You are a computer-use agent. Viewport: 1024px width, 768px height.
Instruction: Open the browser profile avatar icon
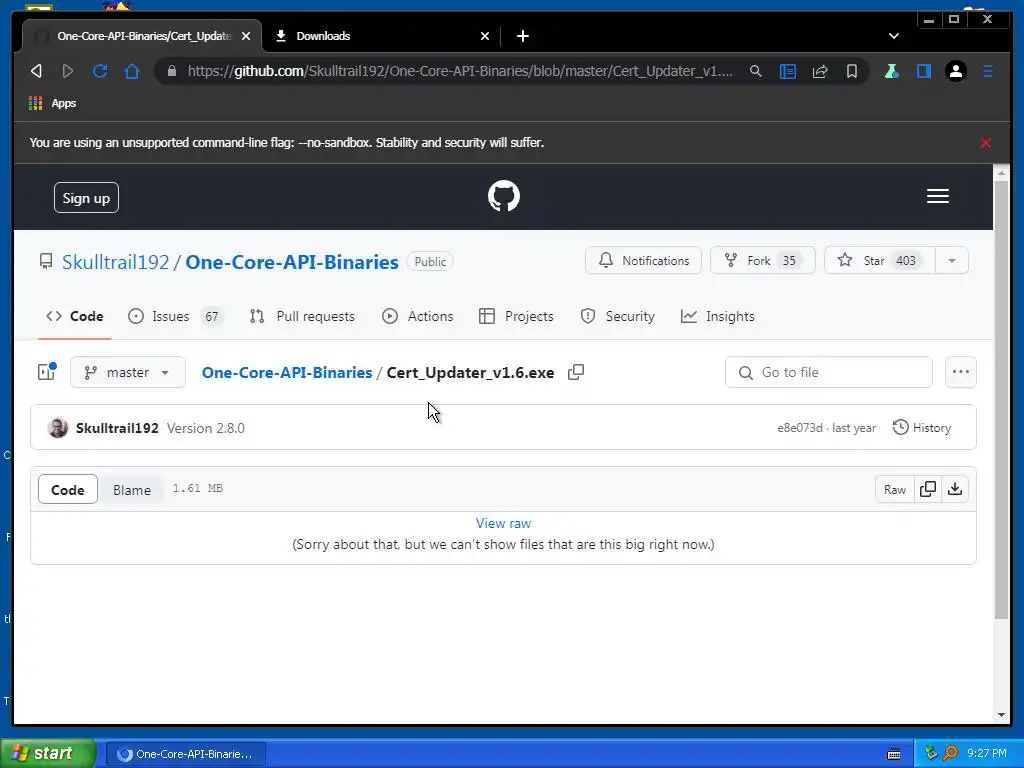coord(956,71)
